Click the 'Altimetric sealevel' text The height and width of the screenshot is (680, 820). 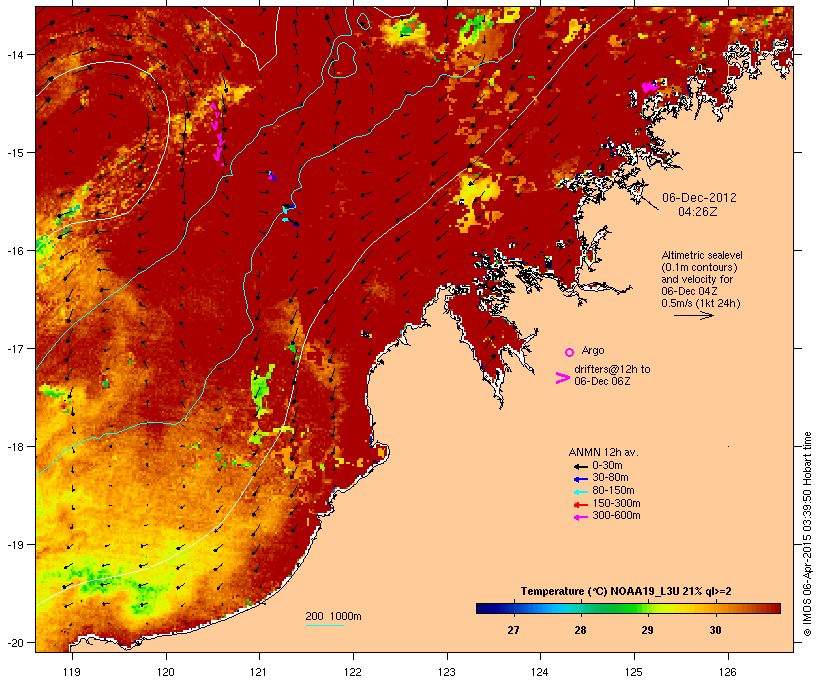coord(702,255)
